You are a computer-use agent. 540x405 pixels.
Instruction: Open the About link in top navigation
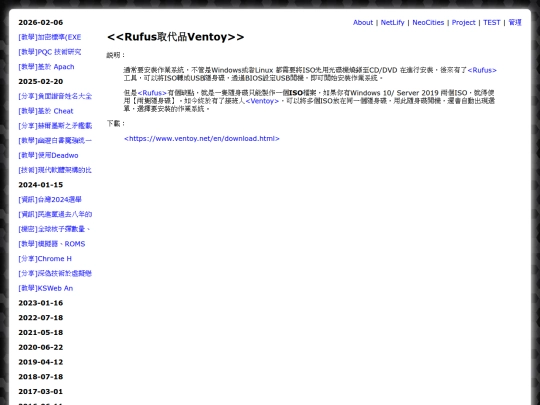coord(363,22)
